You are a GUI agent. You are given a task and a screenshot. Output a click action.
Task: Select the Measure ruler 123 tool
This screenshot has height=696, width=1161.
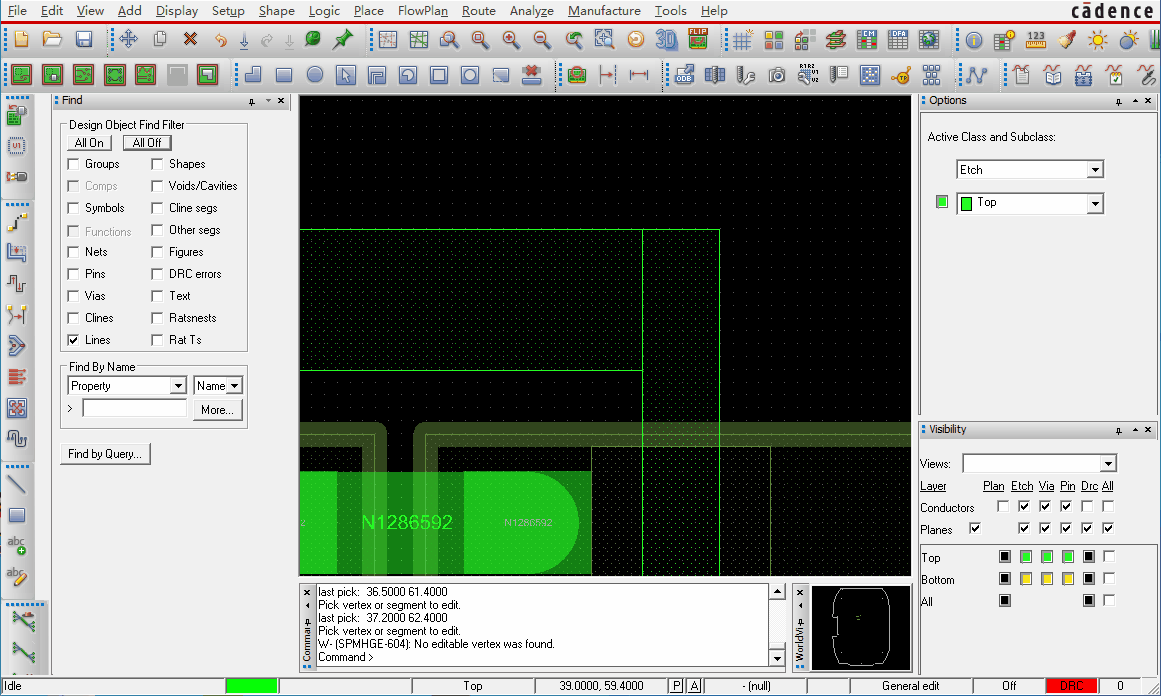click(1036, 39)
